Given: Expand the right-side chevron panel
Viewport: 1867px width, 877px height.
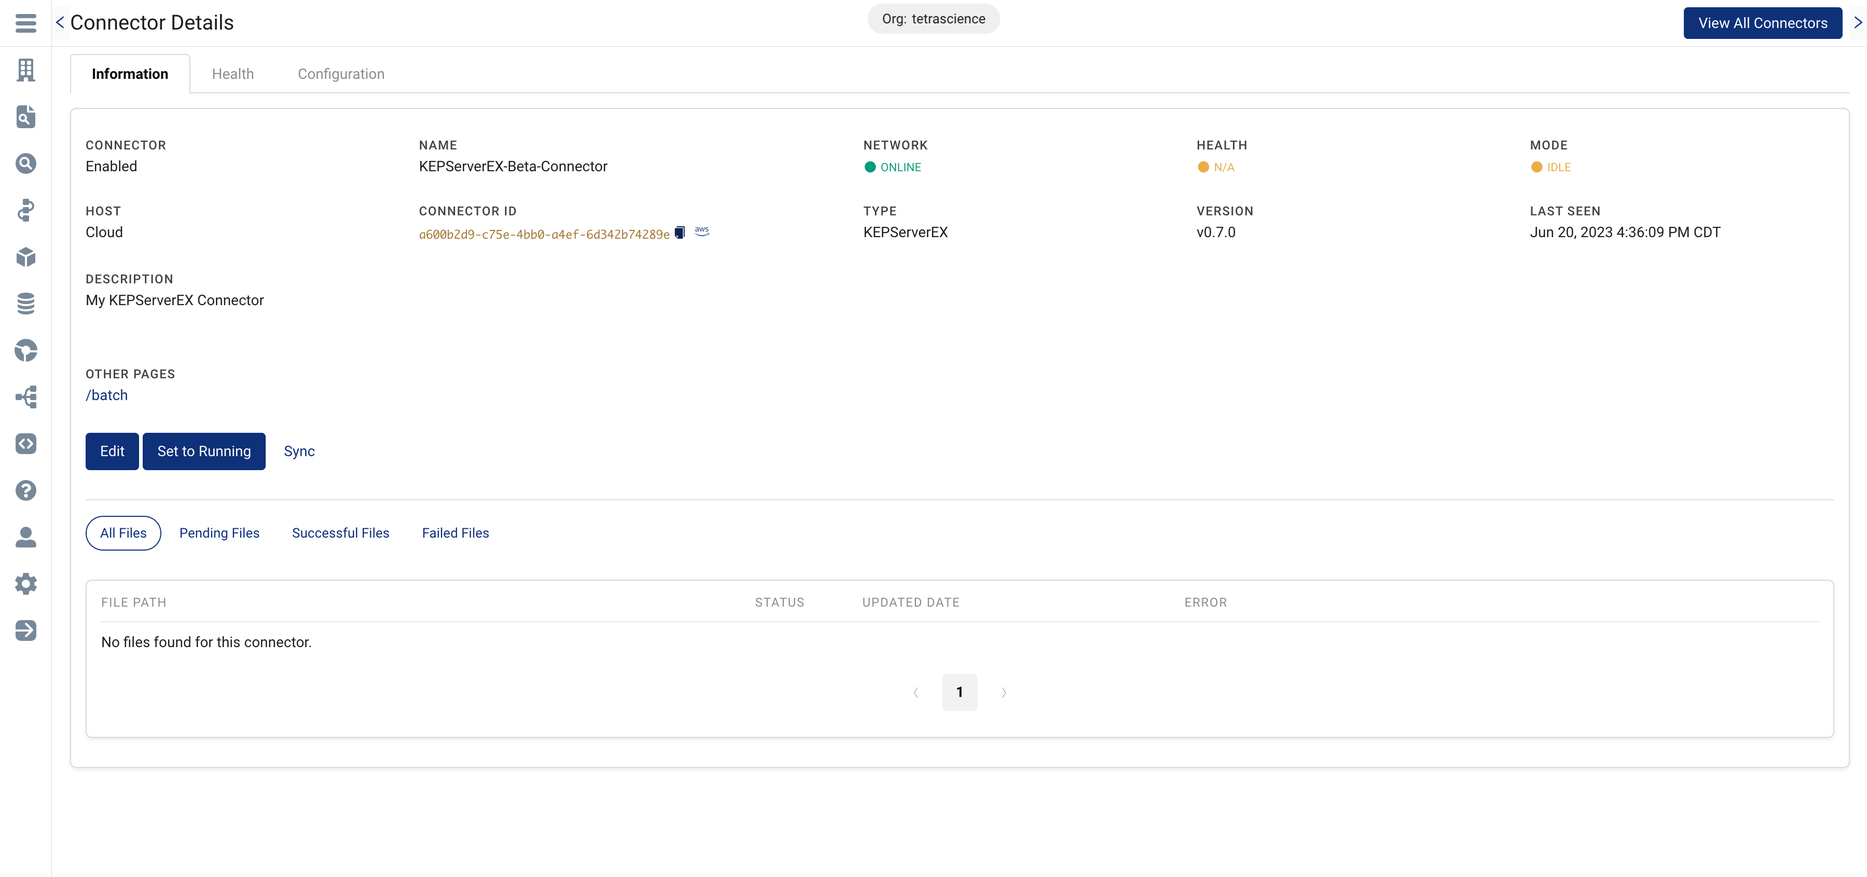Looking at the screenshot, I should pos(1858,22).
